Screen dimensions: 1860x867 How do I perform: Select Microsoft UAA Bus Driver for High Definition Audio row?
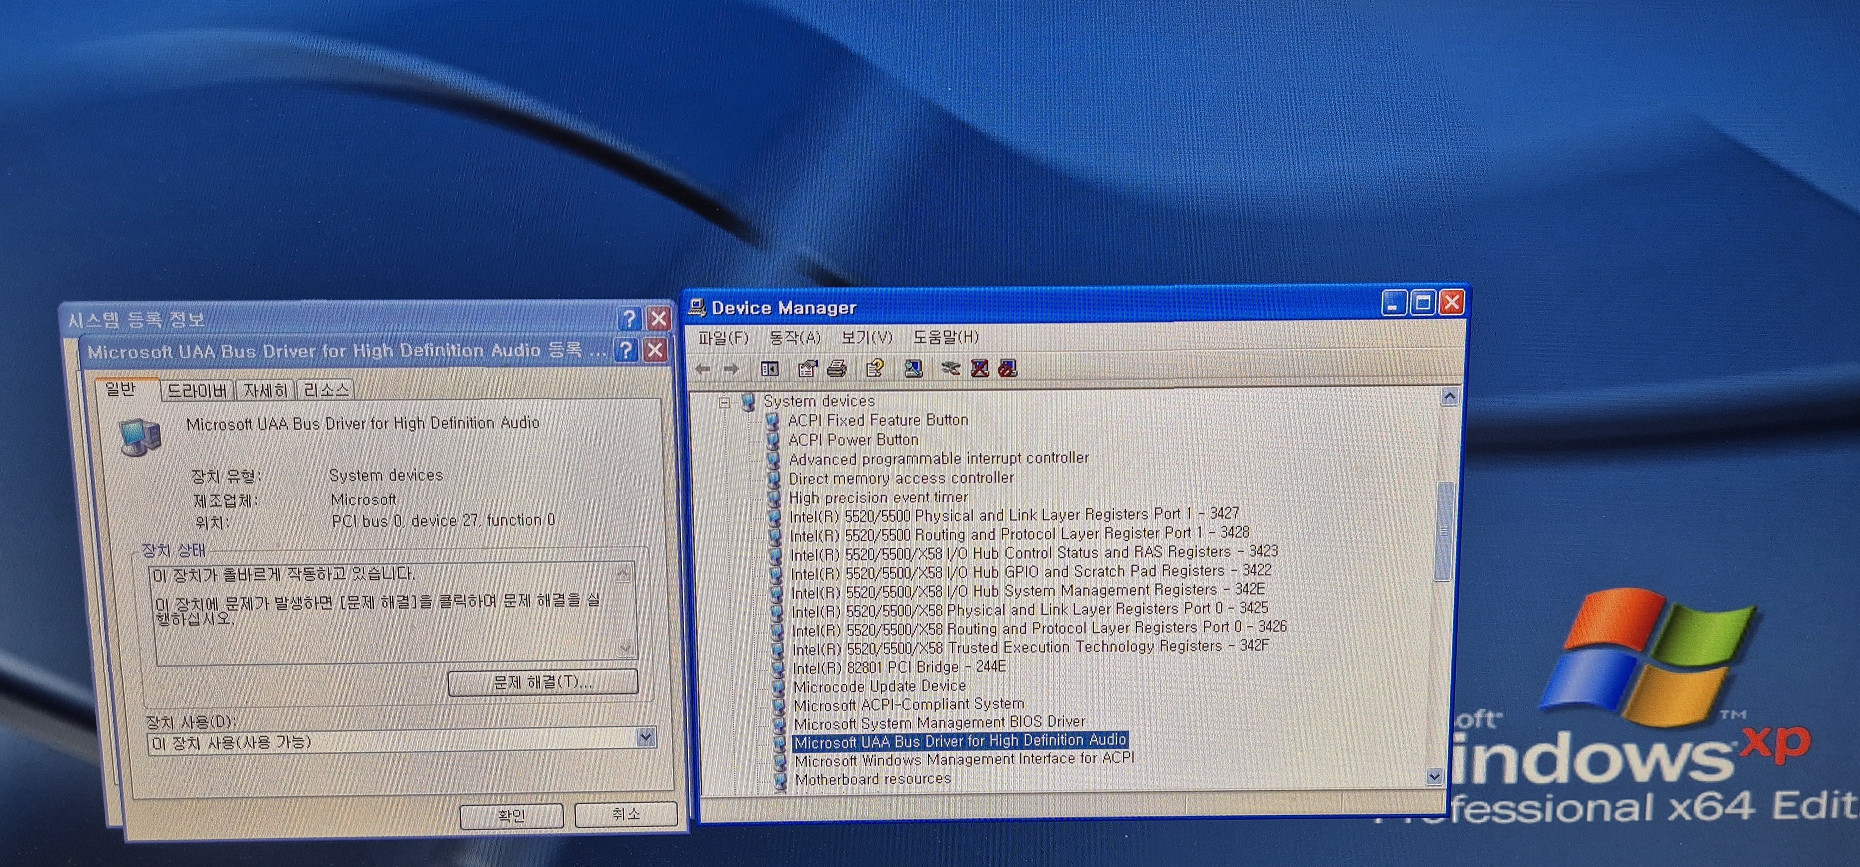pos(960,742)
